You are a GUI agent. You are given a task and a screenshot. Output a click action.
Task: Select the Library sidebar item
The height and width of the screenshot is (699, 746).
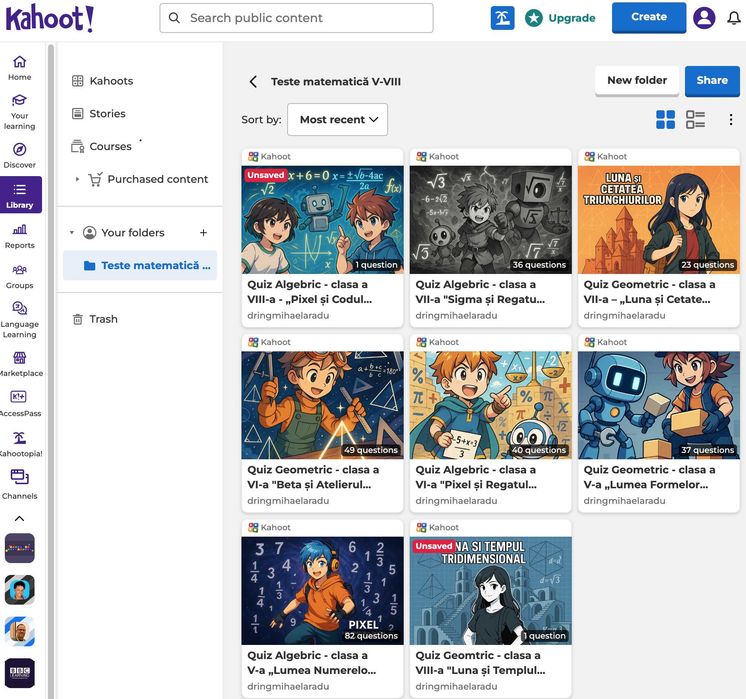click(x=20, y=195)
